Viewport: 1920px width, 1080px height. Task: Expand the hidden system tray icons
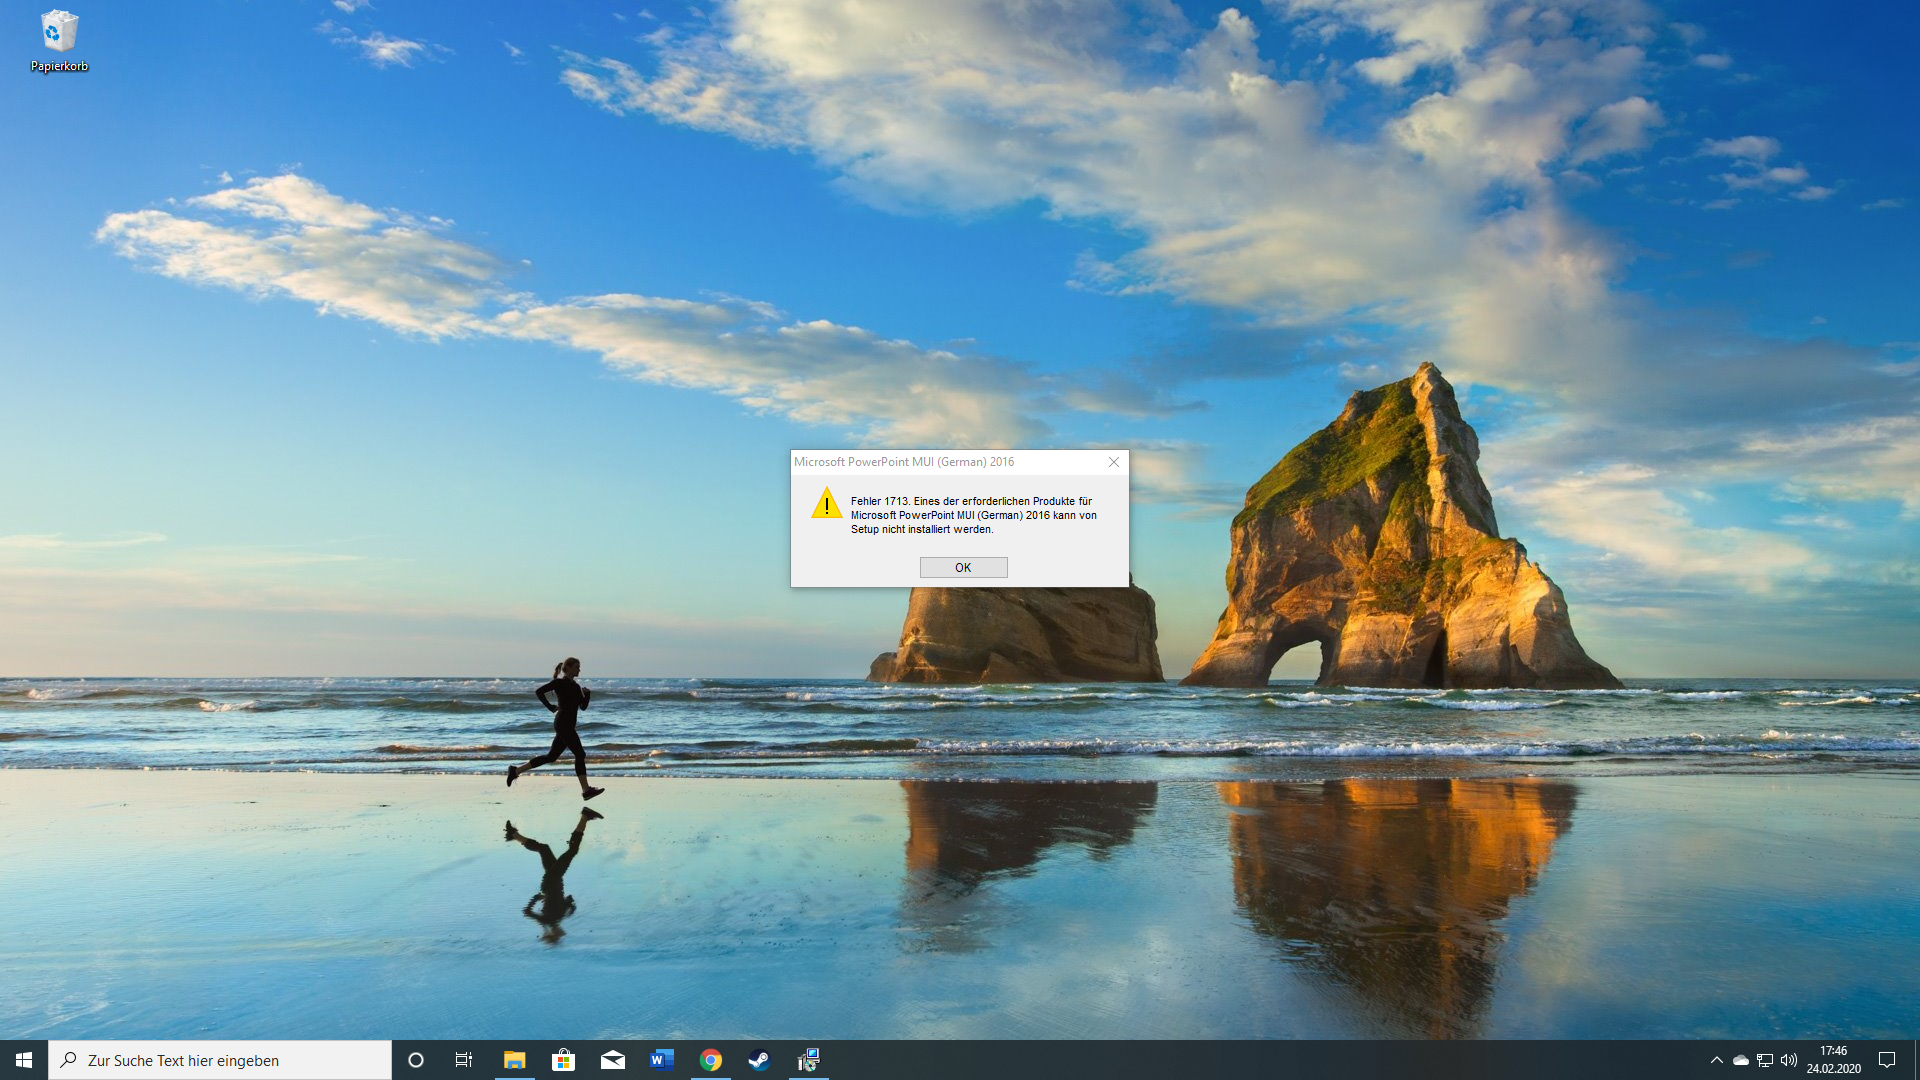1716,1060
